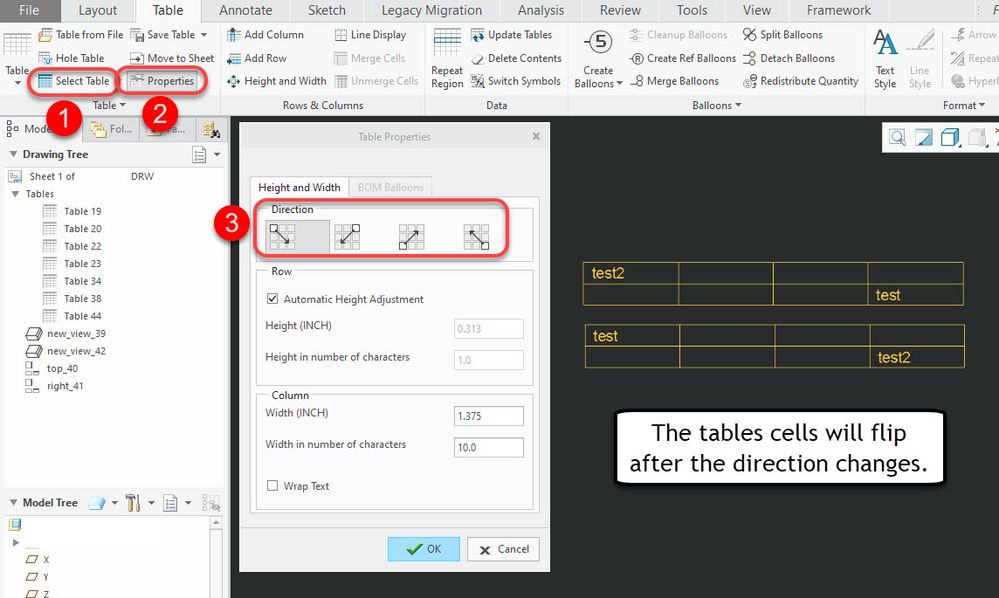Click the Table from File icon
Screen dimensions: 999x598
tap(45, 34)
